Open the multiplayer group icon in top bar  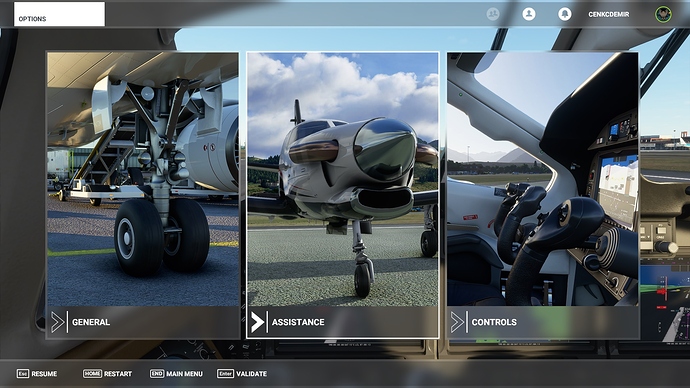[x=493, y=14]
